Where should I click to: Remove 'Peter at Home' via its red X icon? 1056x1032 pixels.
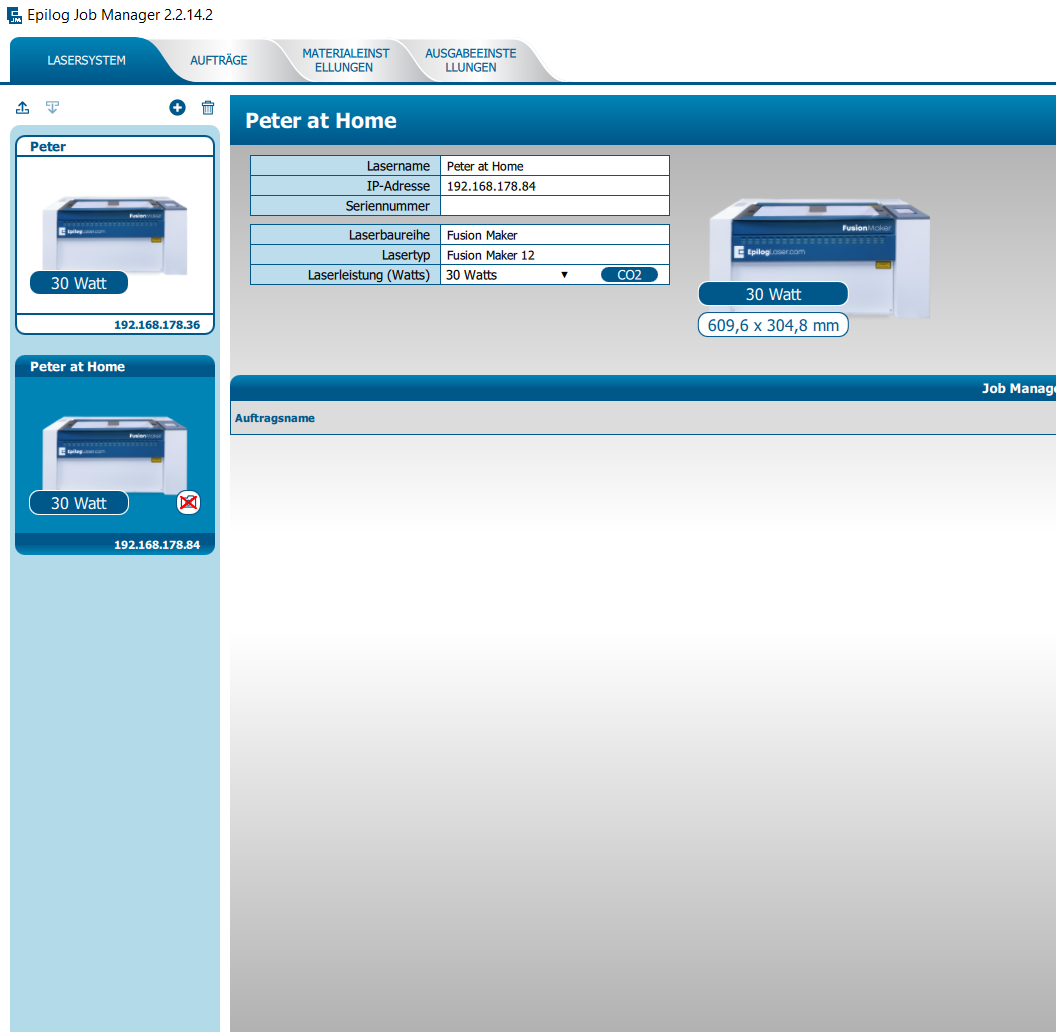[188, 503]
